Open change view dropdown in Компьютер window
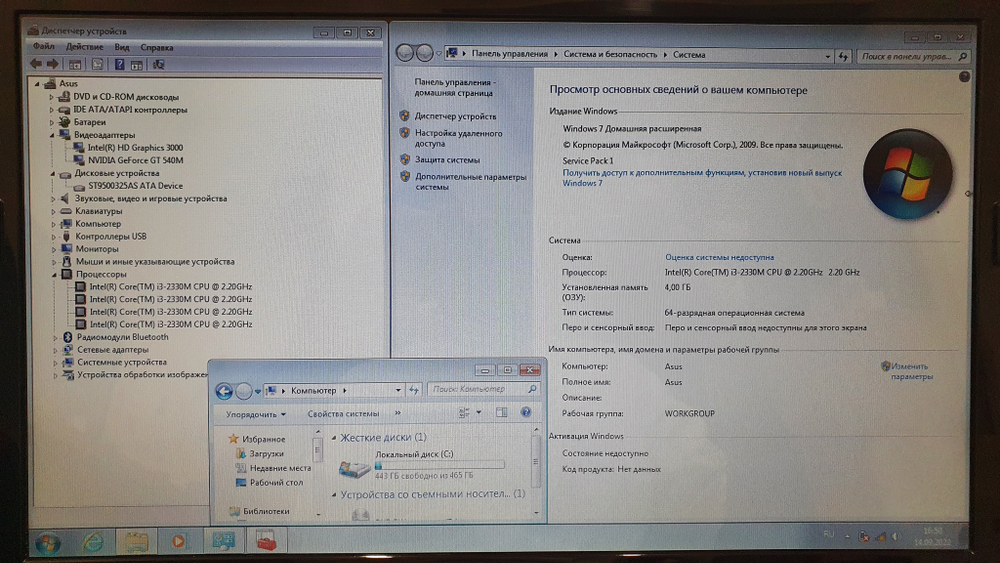 tap(479, 413)
